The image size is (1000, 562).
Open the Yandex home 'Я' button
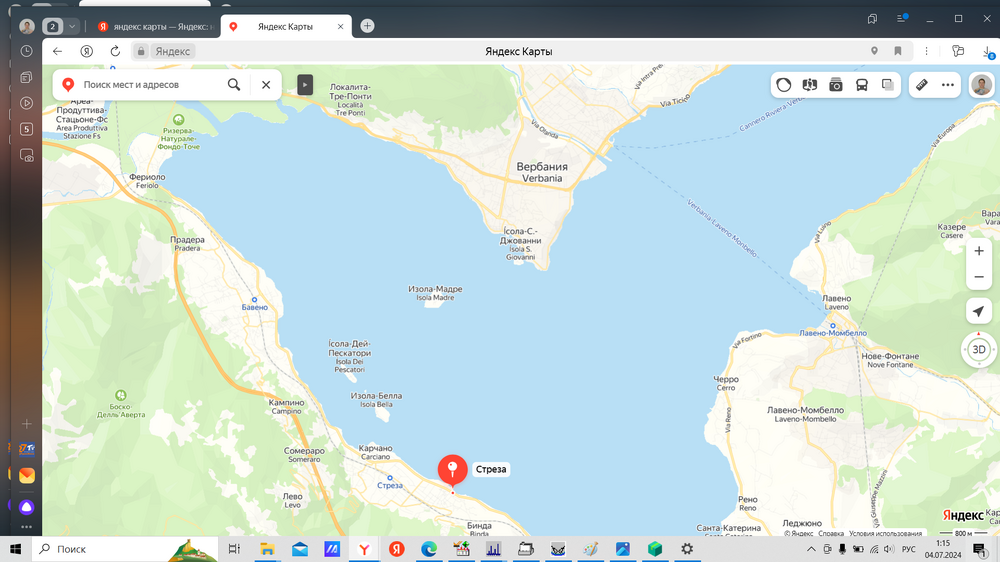pos(87,51)
